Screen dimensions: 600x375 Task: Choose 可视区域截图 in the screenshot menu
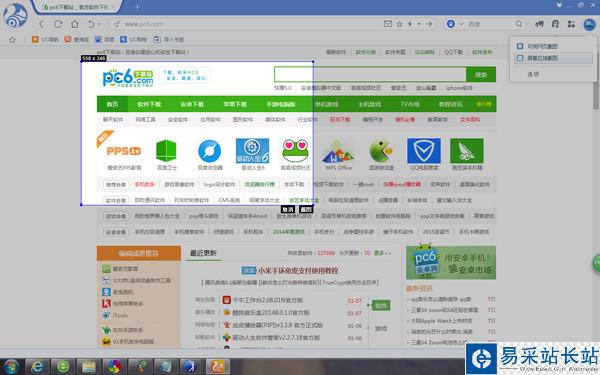553,46
